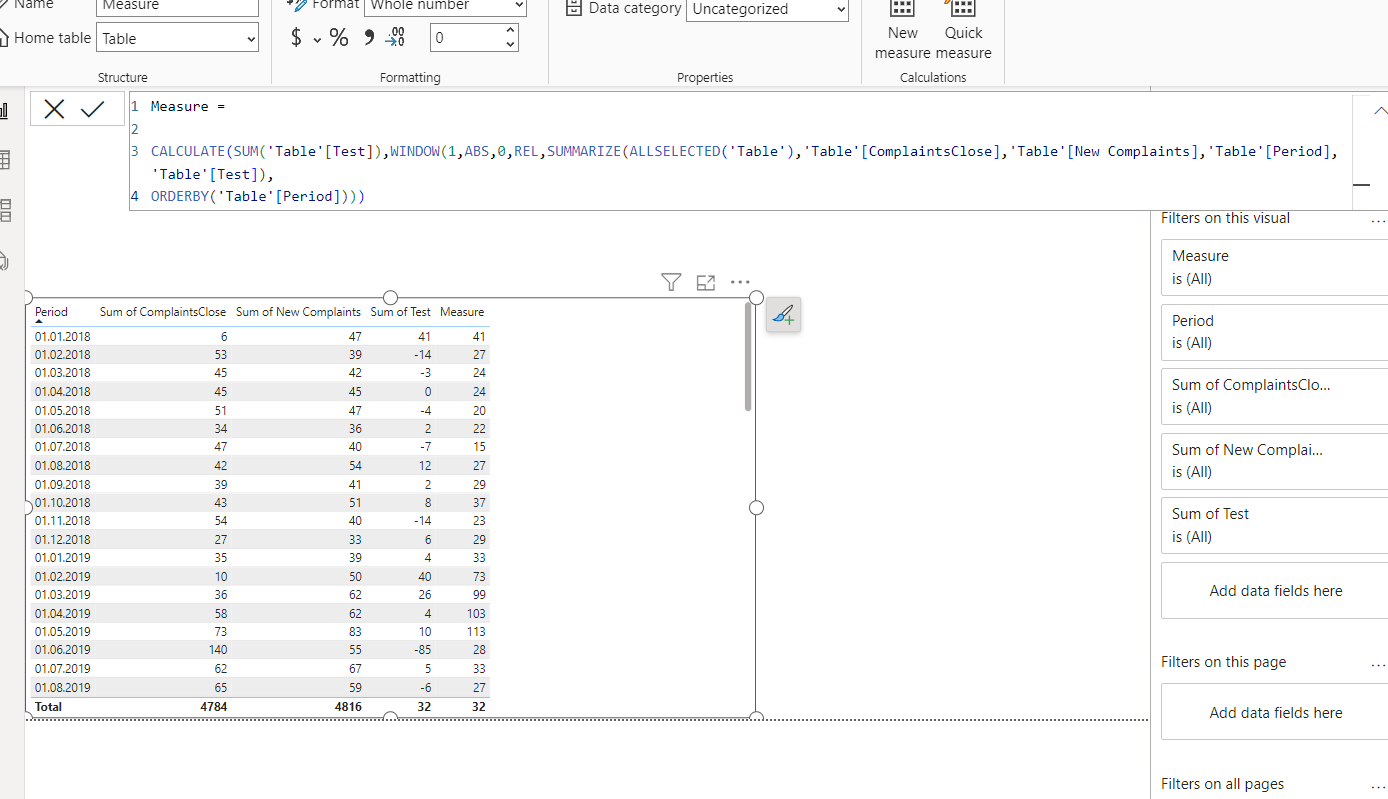Collapse the formula bar with the chevron
Image resolution: width=1388 pixels, height=799 pixels.
coord(1380,110)
